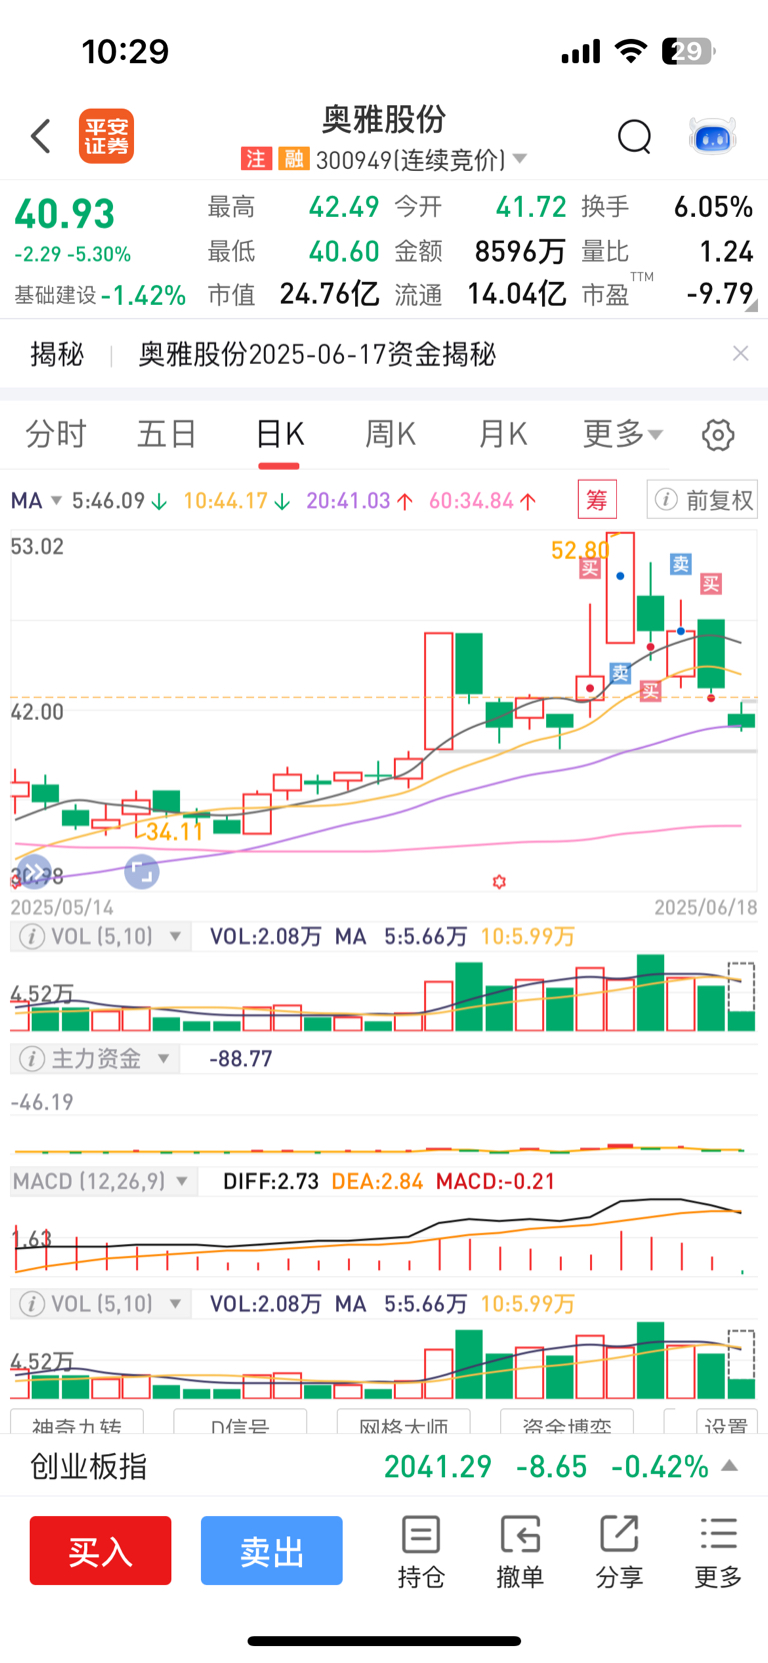The image size is (768, 1663).
Task: Open the 奥雅股份2025-06-17资金揭秘 link
Action: pos(317,354)
